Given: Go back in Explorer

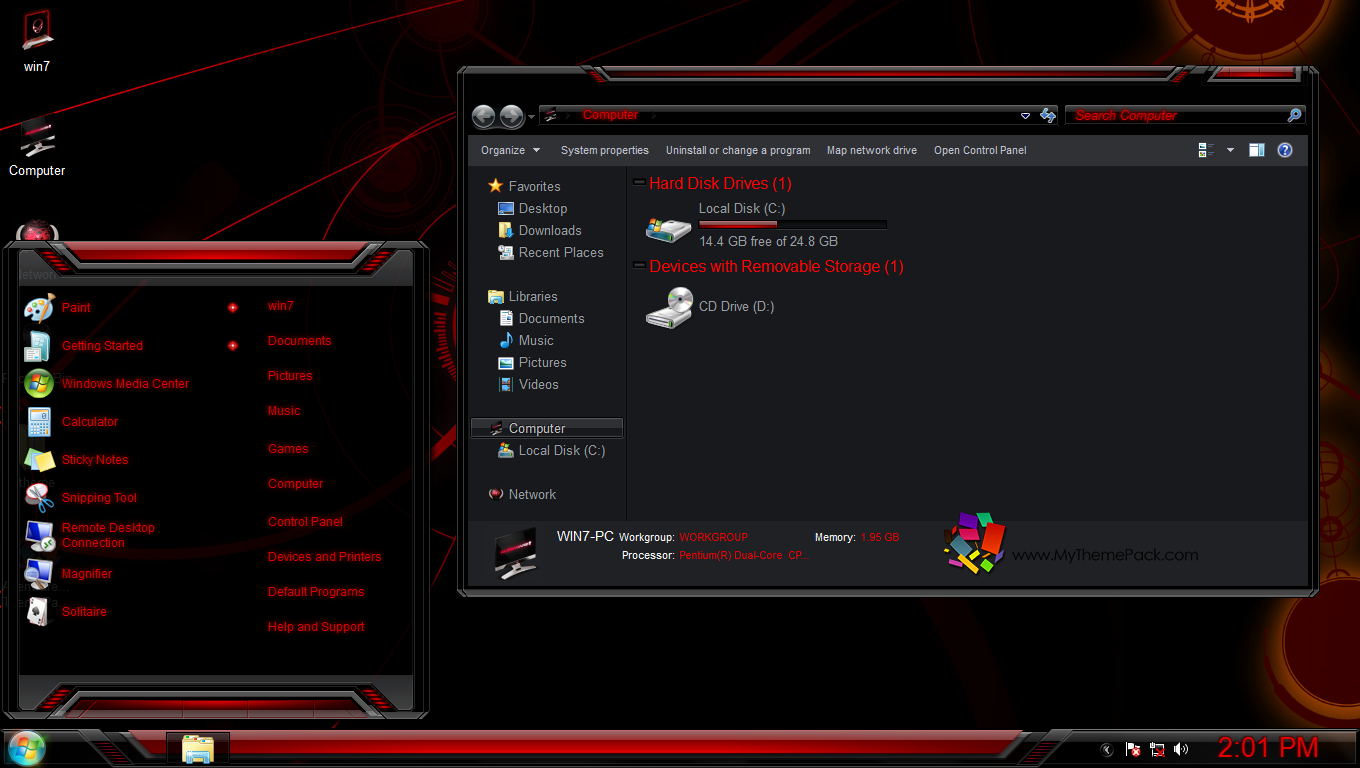Looking at the screenshot, I should pos(484,116).
